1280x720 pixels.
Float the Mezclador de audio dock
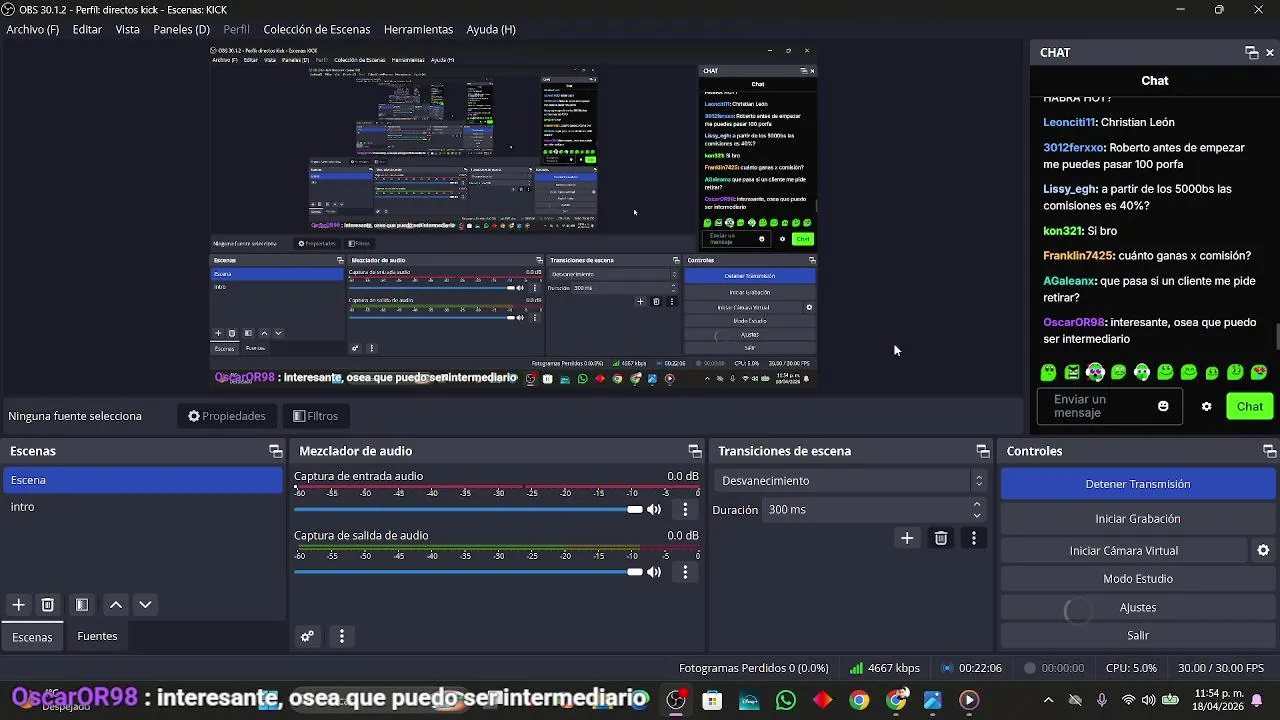pos(694,451)
